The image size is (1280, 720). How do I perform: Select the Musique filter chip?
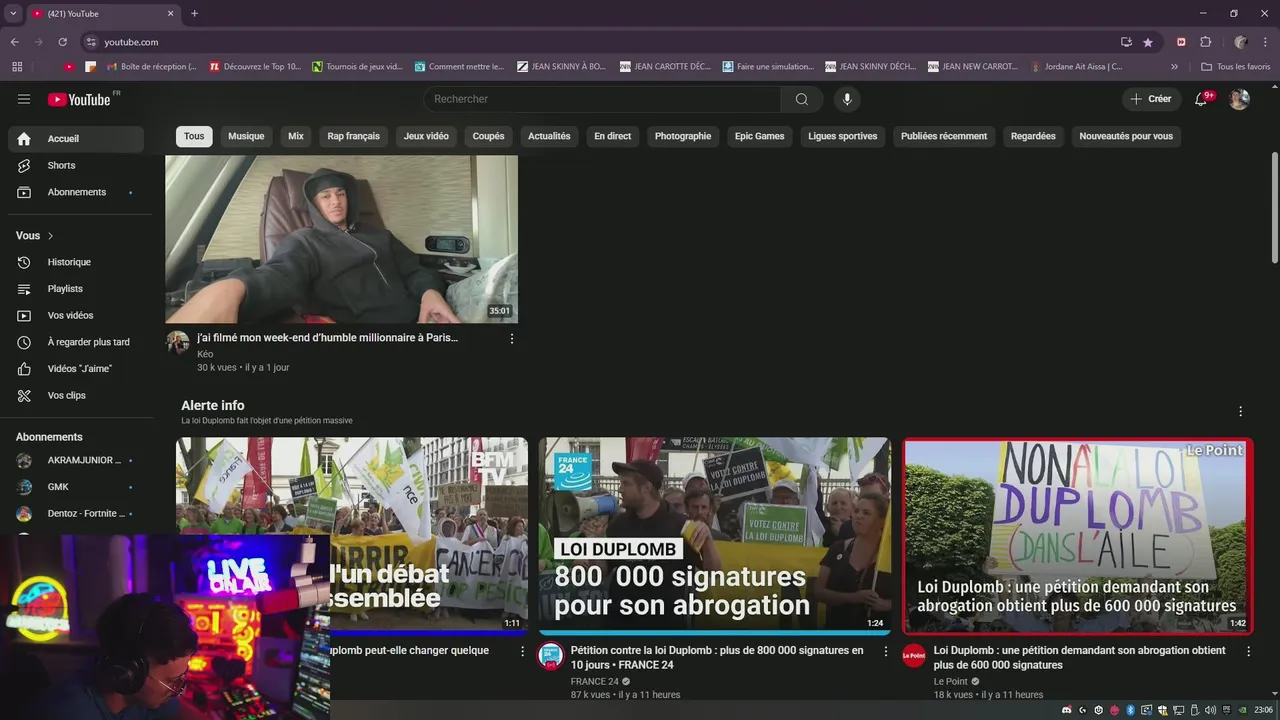pyautogui.click(x=246, y=136)
